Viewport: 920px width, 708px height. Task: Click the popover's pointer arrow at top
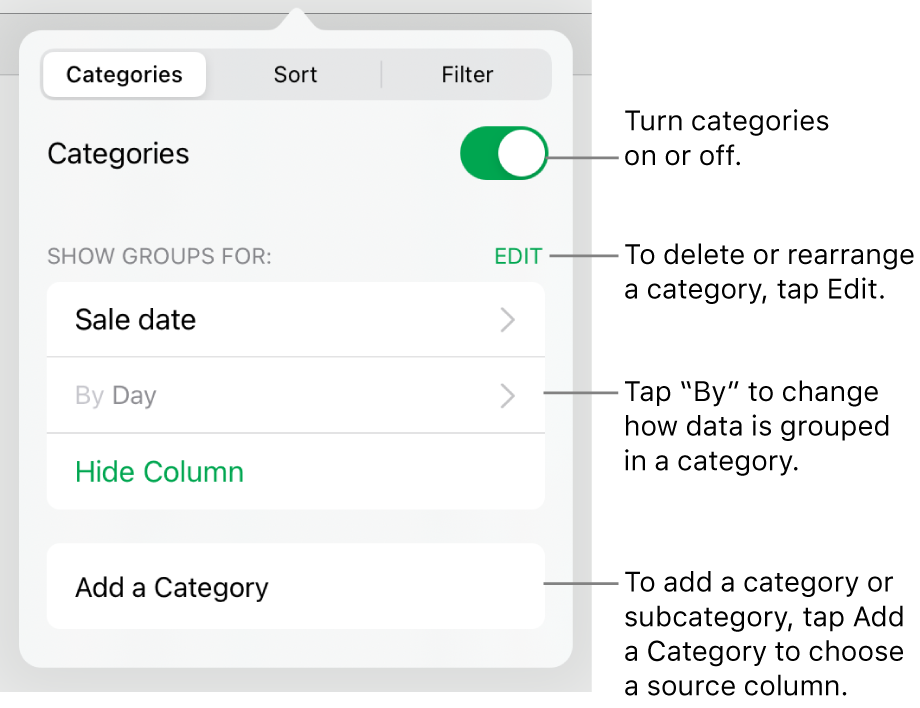click(296, 19)
